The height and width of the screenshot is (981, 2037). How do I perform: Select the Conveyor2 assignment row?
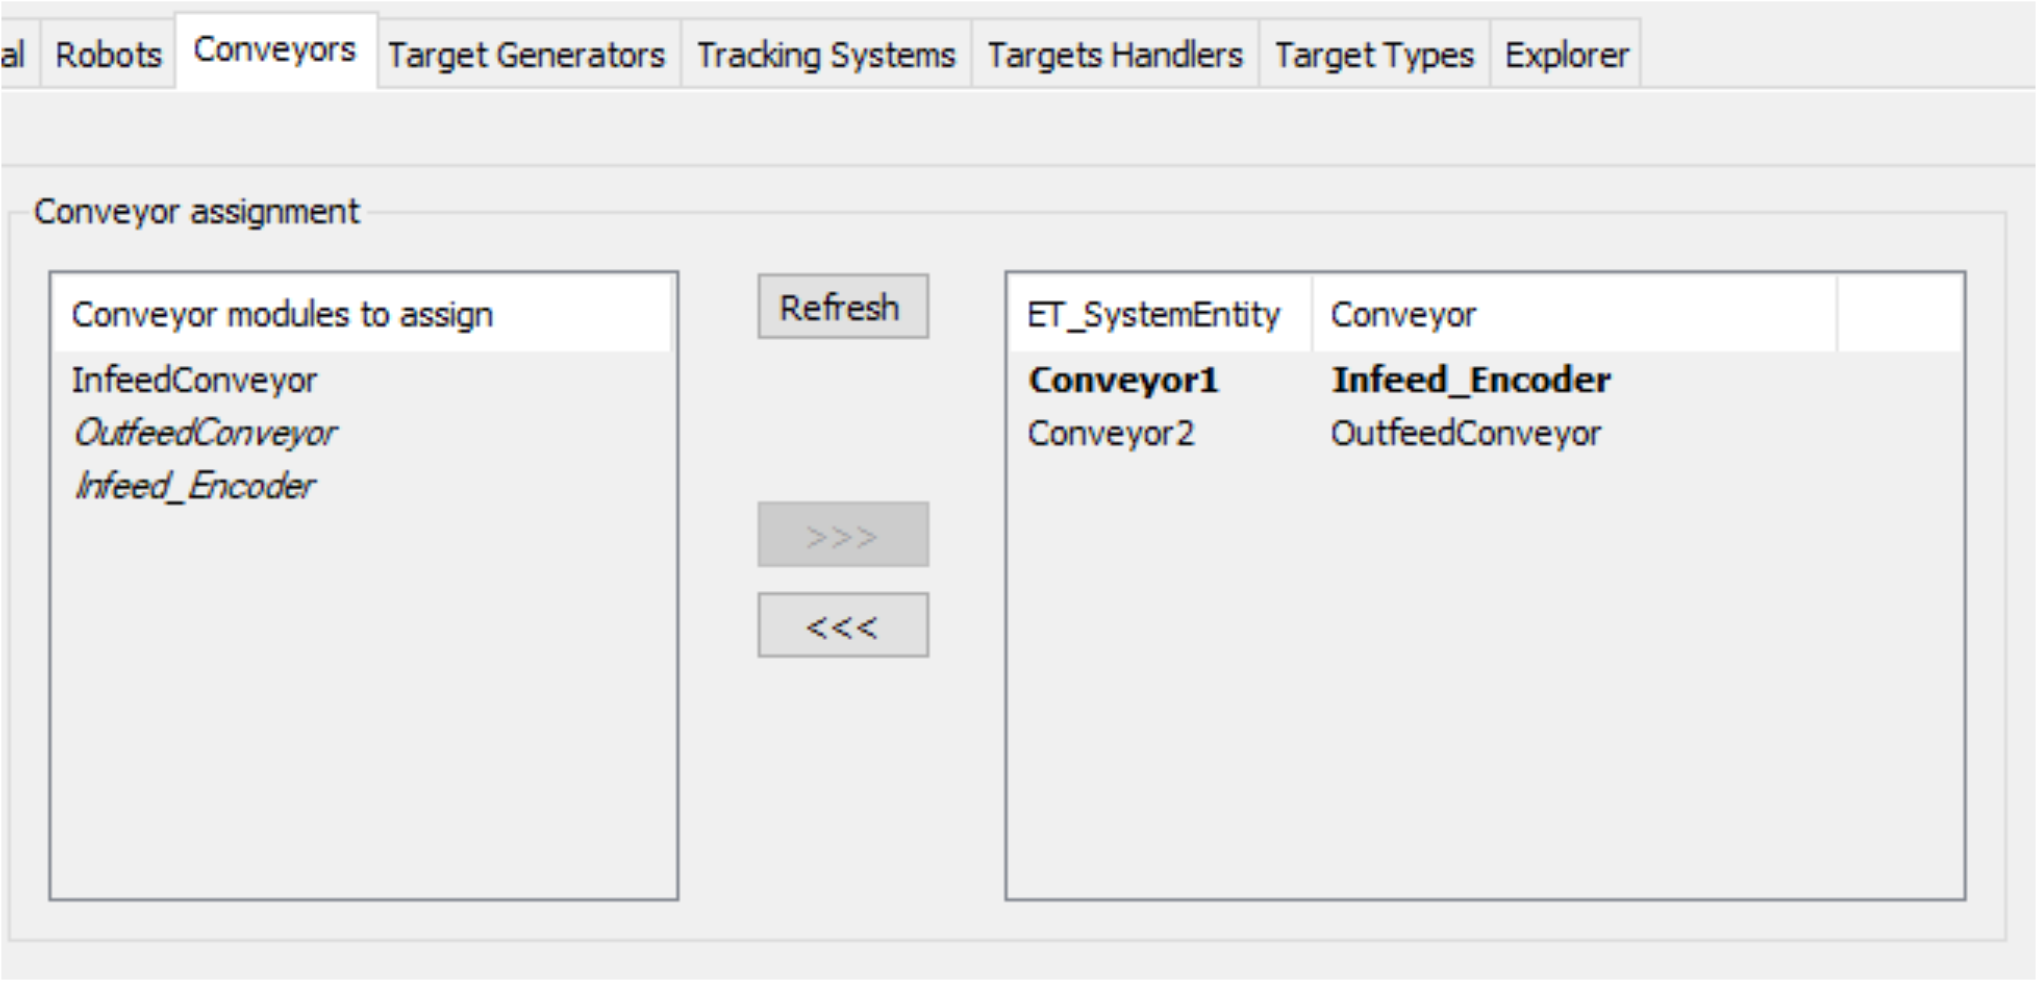click(x=1113, y=432)
